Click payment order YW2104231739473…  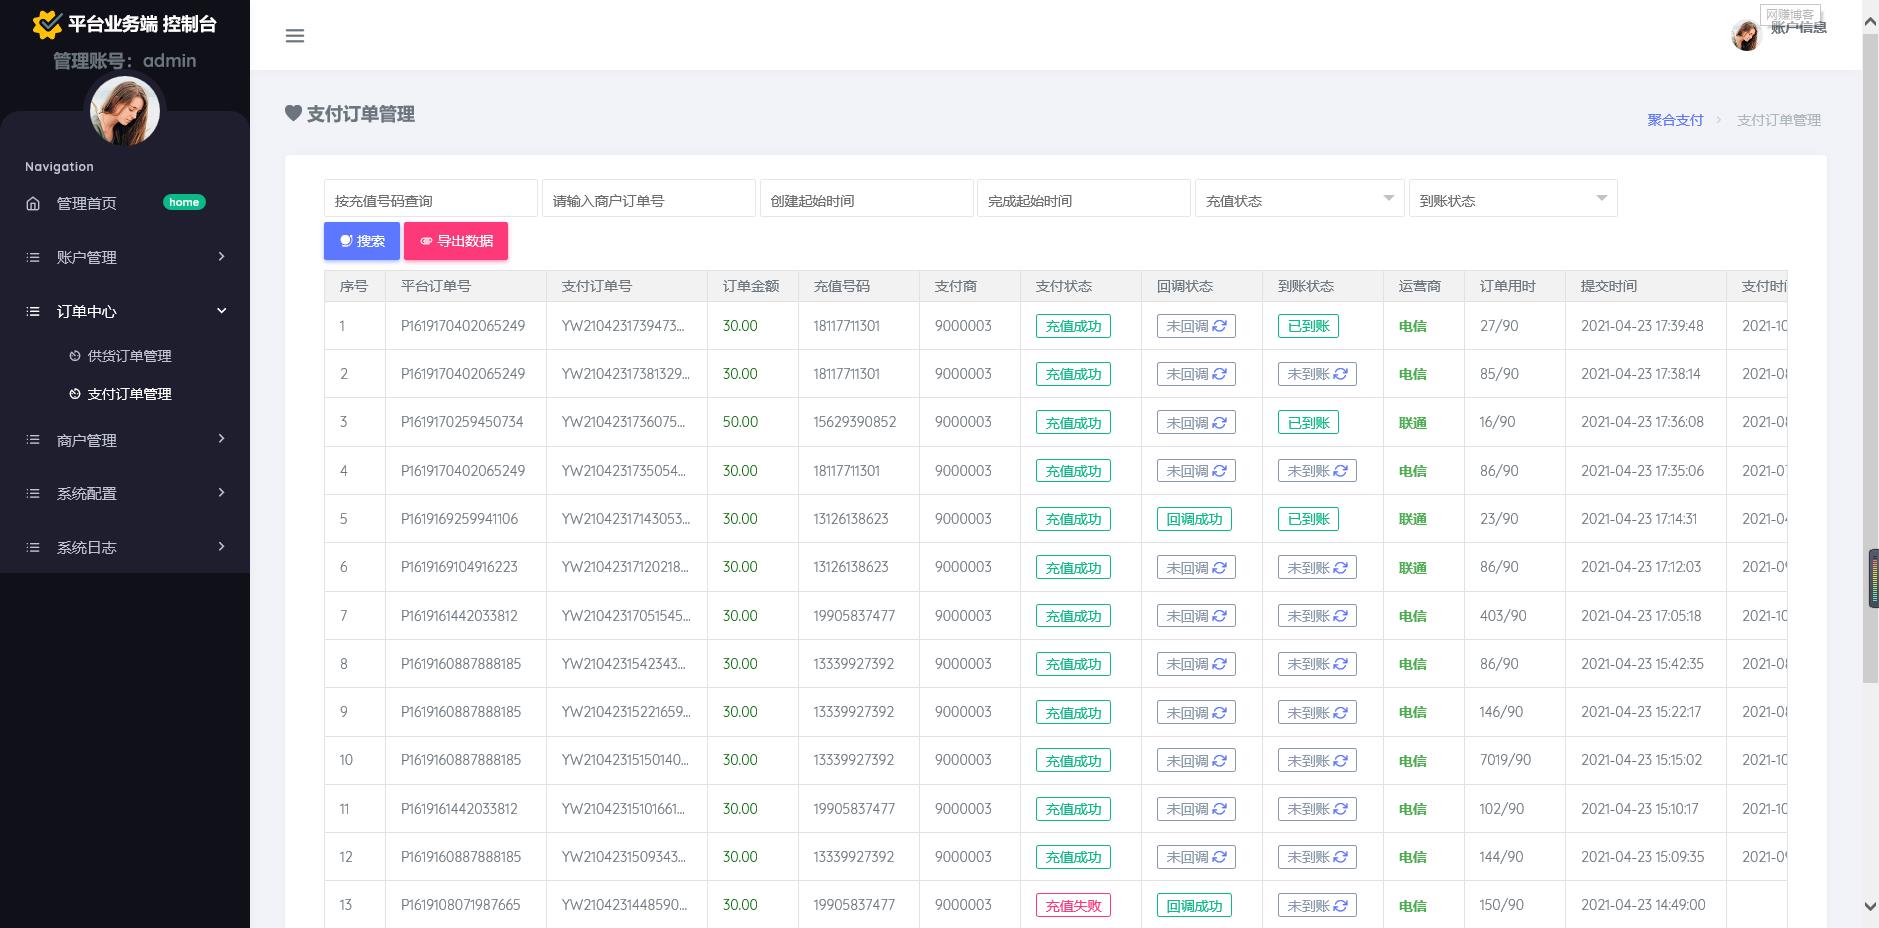point(623,326)
